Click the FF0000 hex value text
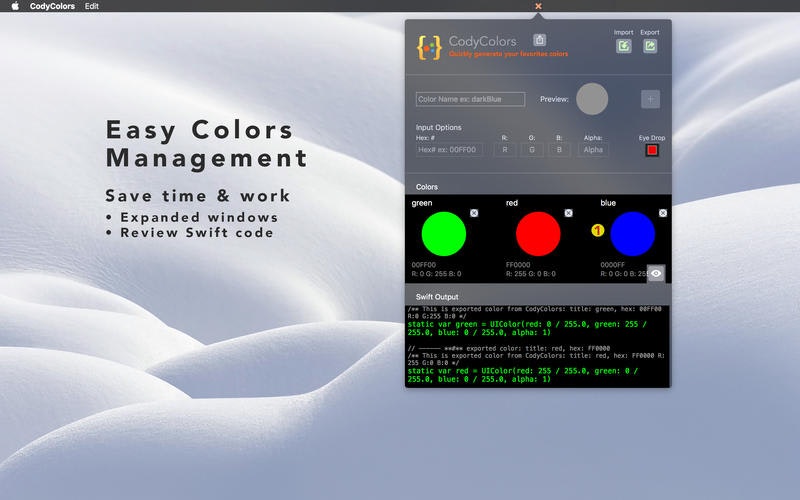Image resolution: width=800 pixels, height=500 pixels. click(518, 265)
